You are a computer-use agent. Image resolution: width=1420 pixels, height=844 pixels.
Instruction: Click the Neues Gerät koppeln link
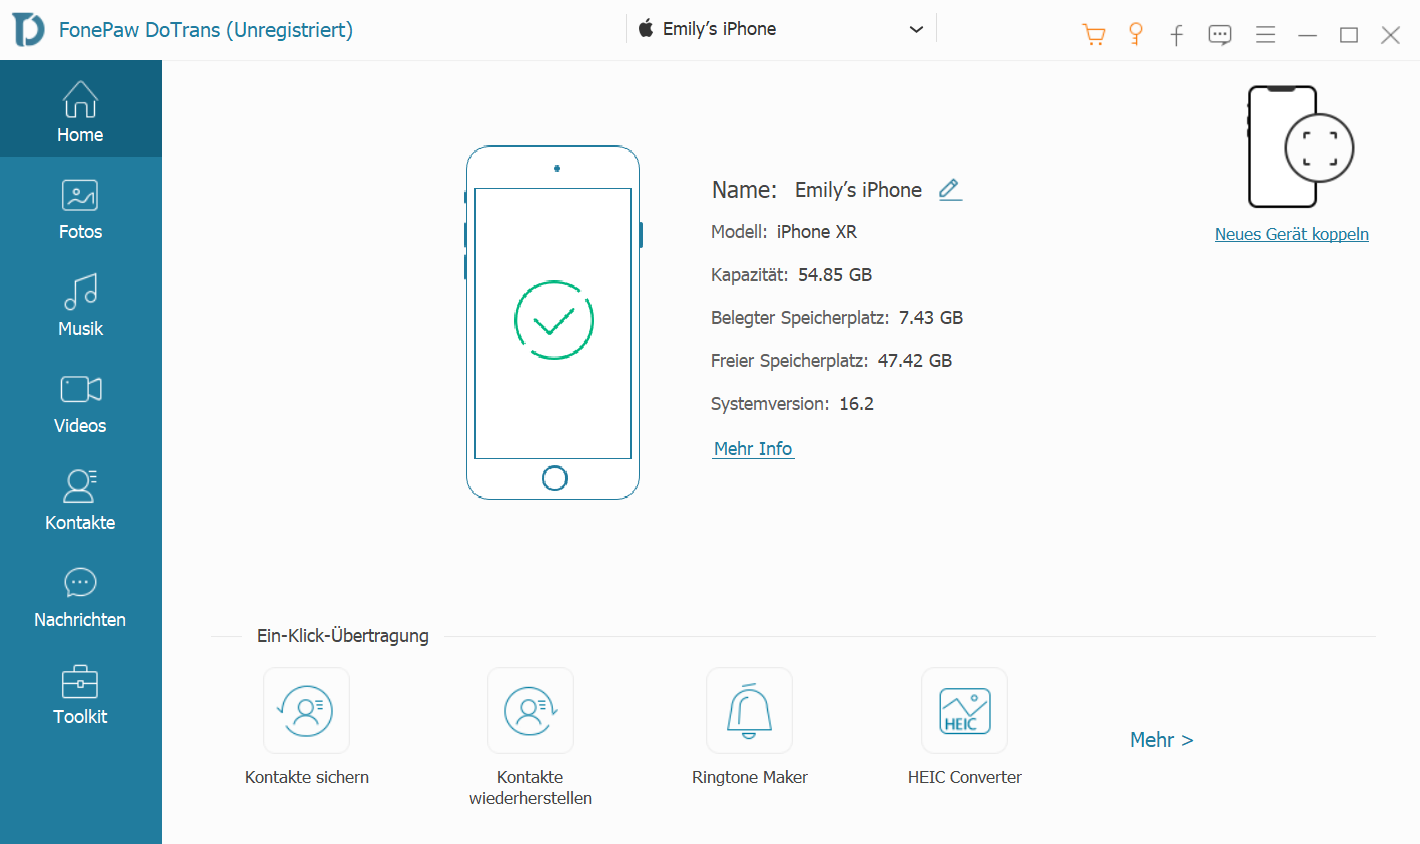tap(1292, 234)
